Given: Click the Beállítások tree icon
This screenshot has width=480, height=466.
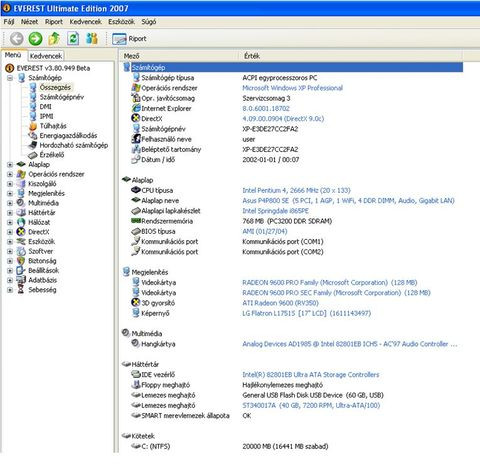Looking at the screenshot, I should tap(21, 271).
